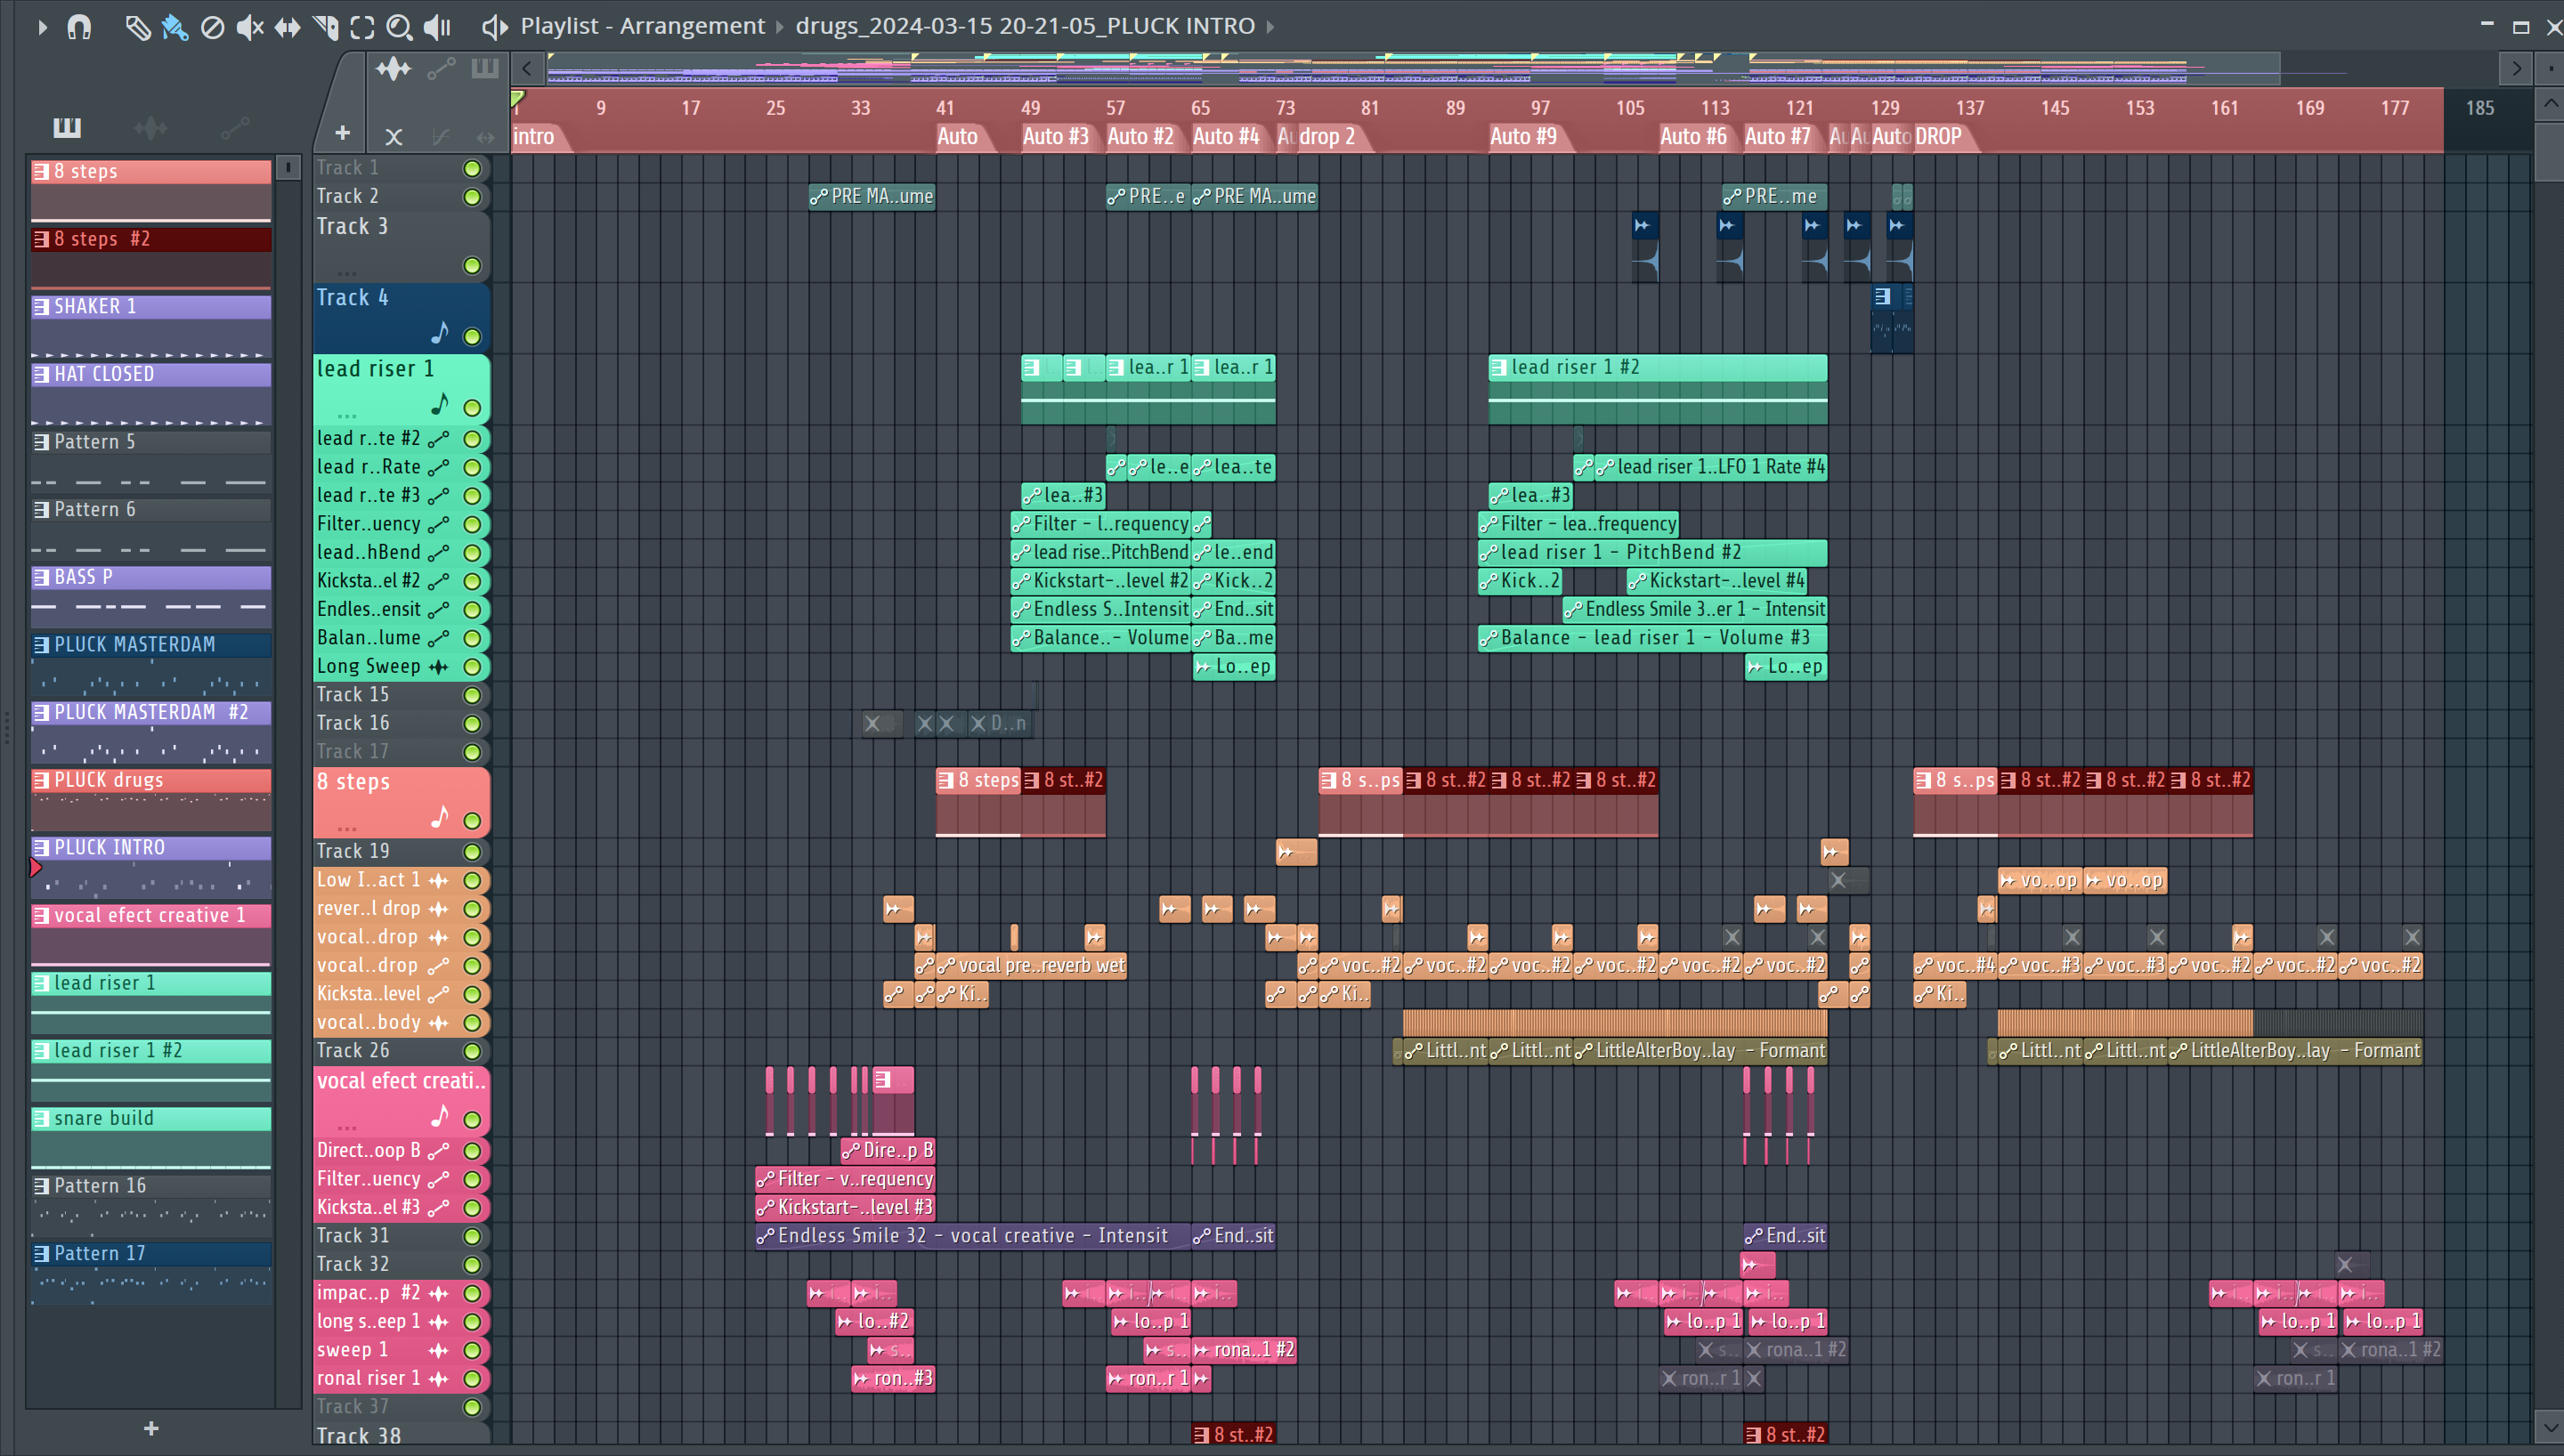Select the Paint brush tool
The width and height of the screenshot is (2564, 1456).
pyautogui.click(x=175, y=27)
